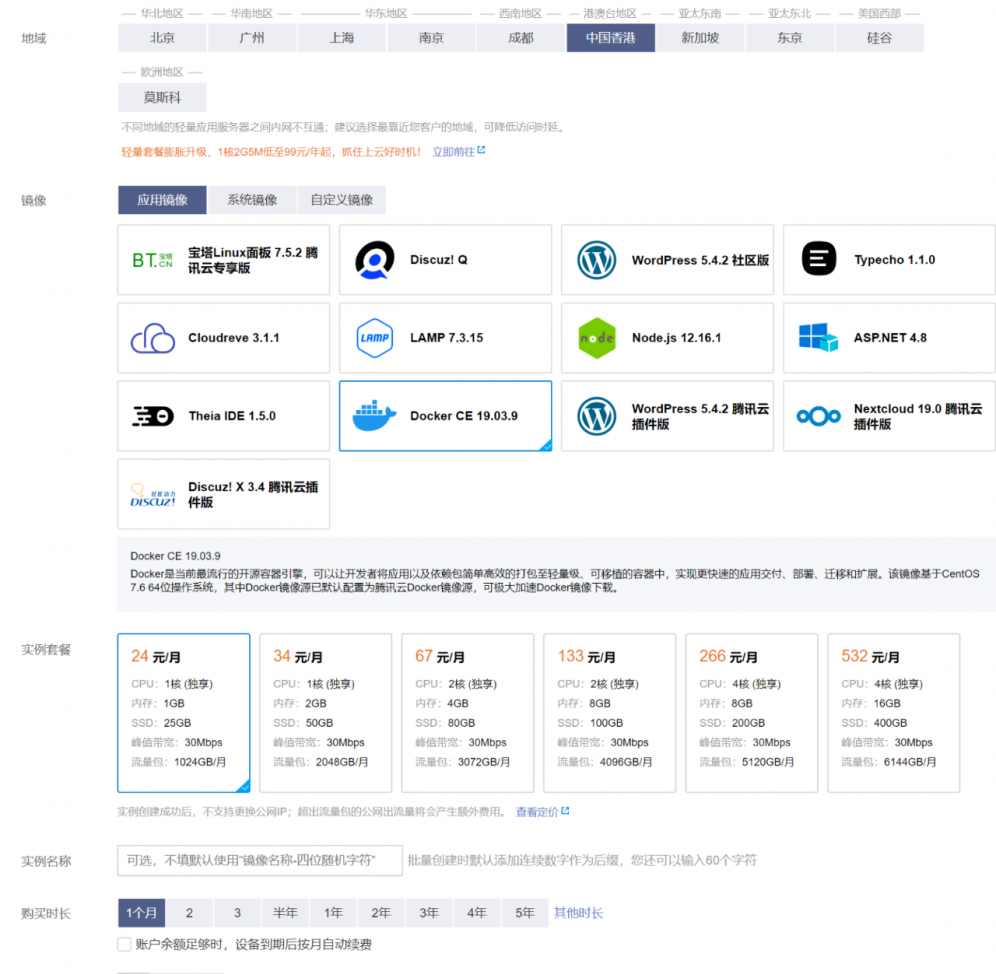Click the LAMP hexagon logo icon
The width and height of the screenshot is (996, 974).
tap(374, 338)
